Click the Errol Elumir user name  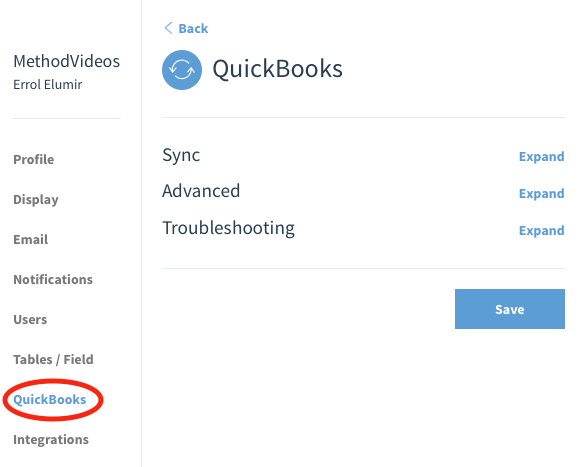point(48,85)
